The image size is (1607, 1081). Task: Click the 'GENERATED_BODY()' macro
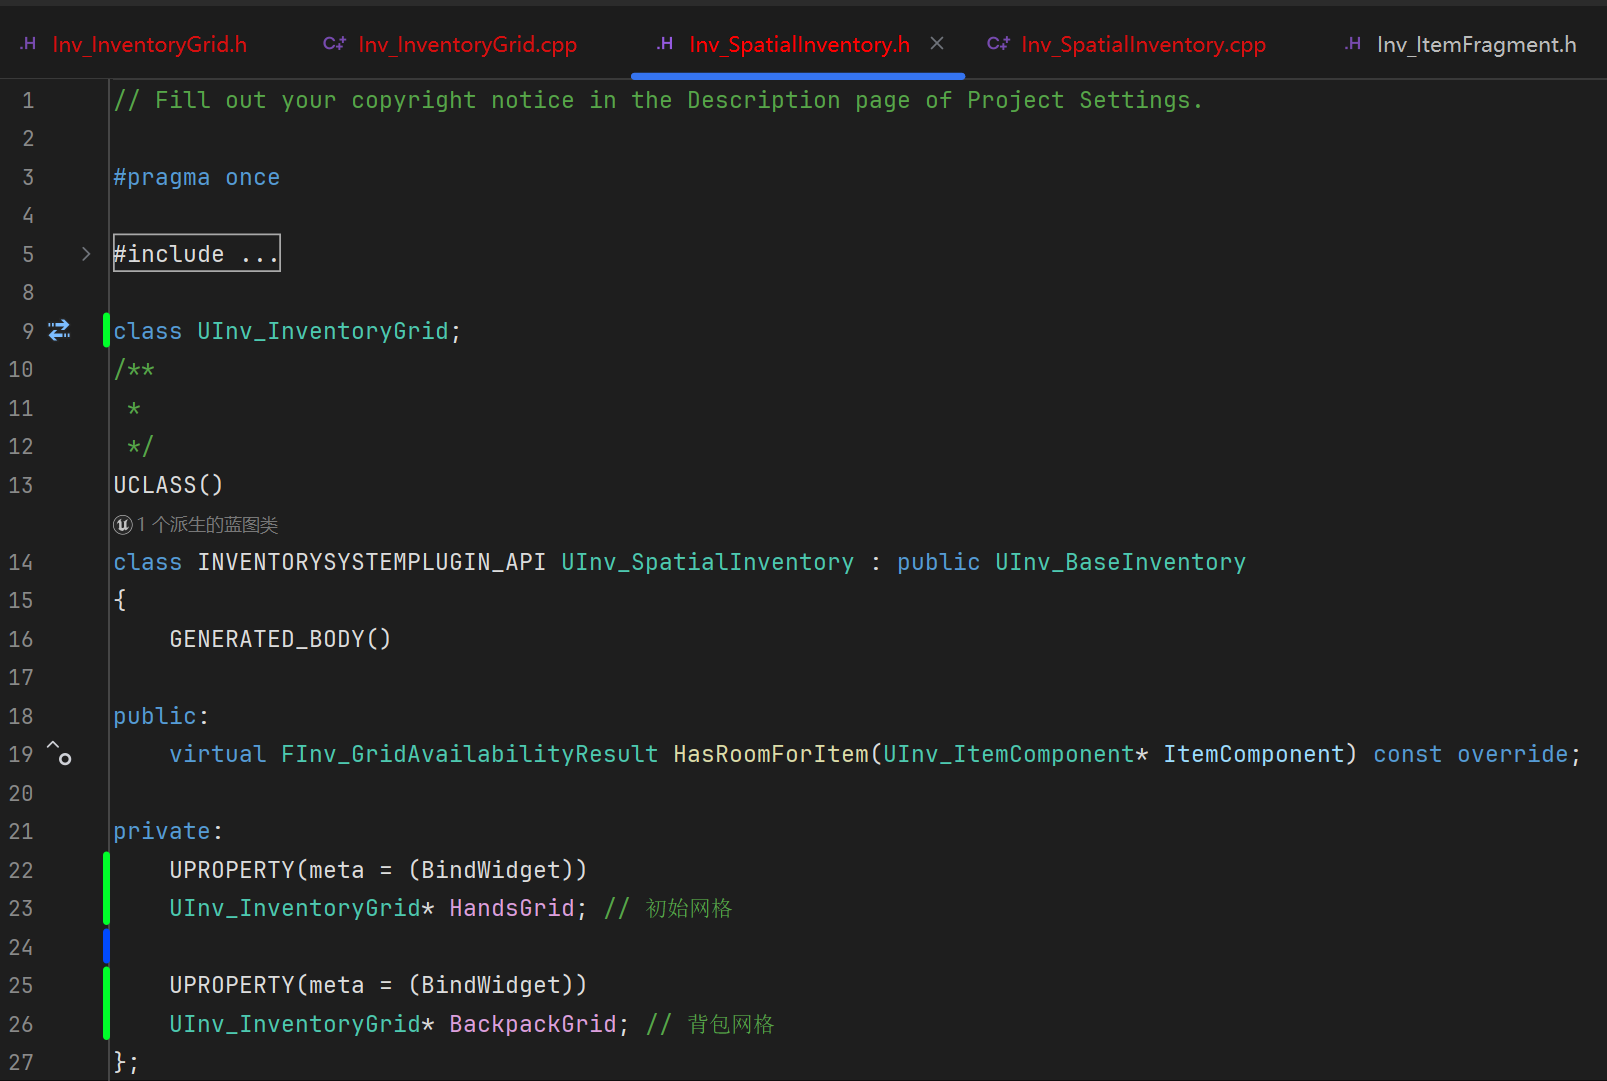tap(280, 639)
